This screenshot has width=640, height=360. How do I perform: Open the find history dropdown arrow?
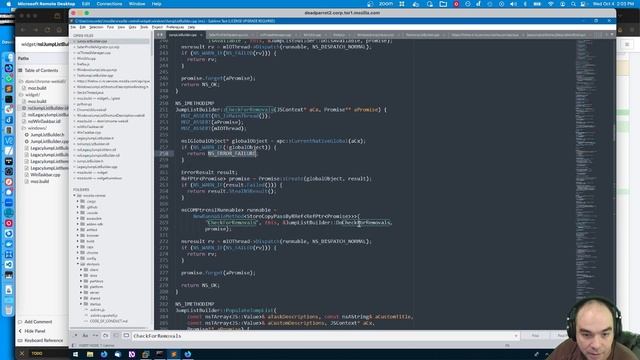click(x=516, y=336)
